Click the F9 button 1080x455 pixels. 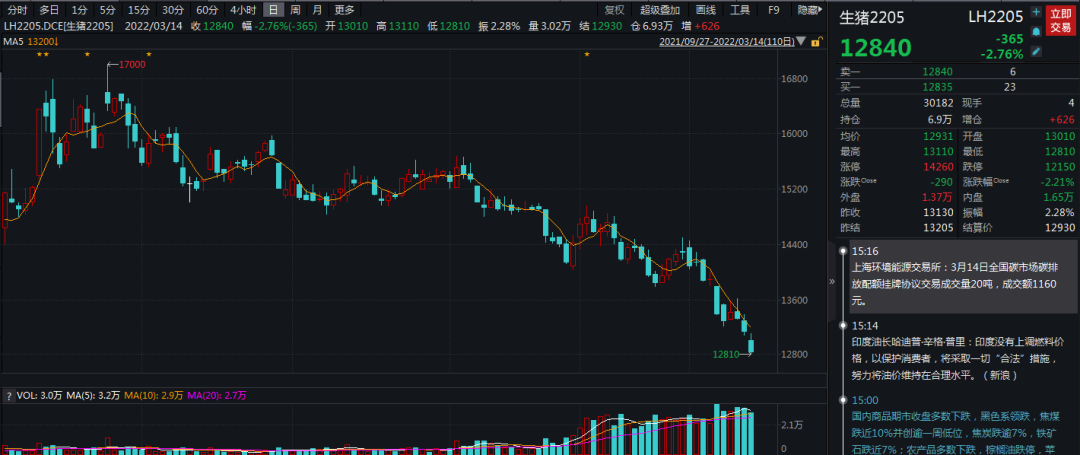coord(774,10)
